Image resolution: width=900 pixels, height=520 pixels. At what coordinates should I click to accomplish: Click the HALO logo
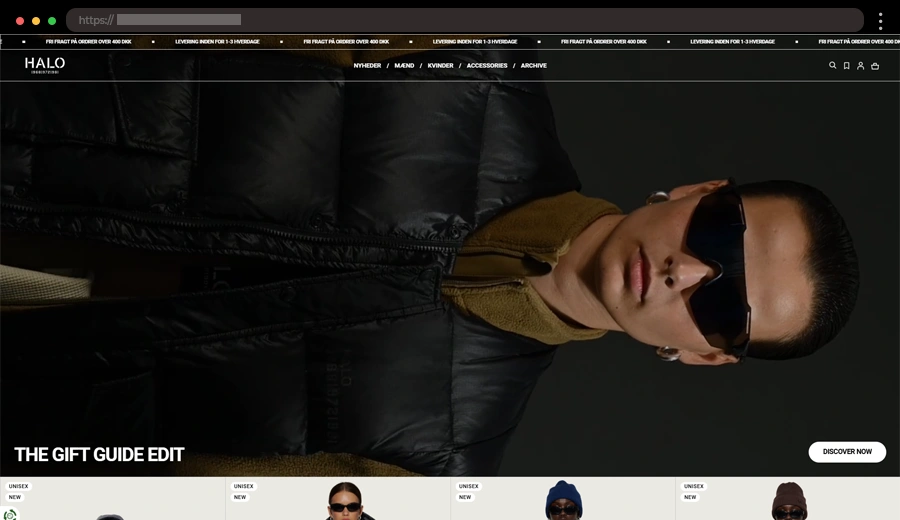coord(45,65)
